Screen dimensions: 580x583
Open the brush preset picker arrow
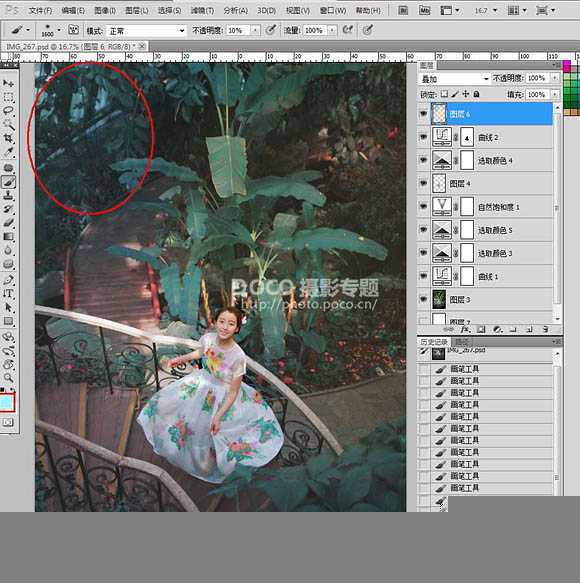pyautogui.click(x=59, y=30)
